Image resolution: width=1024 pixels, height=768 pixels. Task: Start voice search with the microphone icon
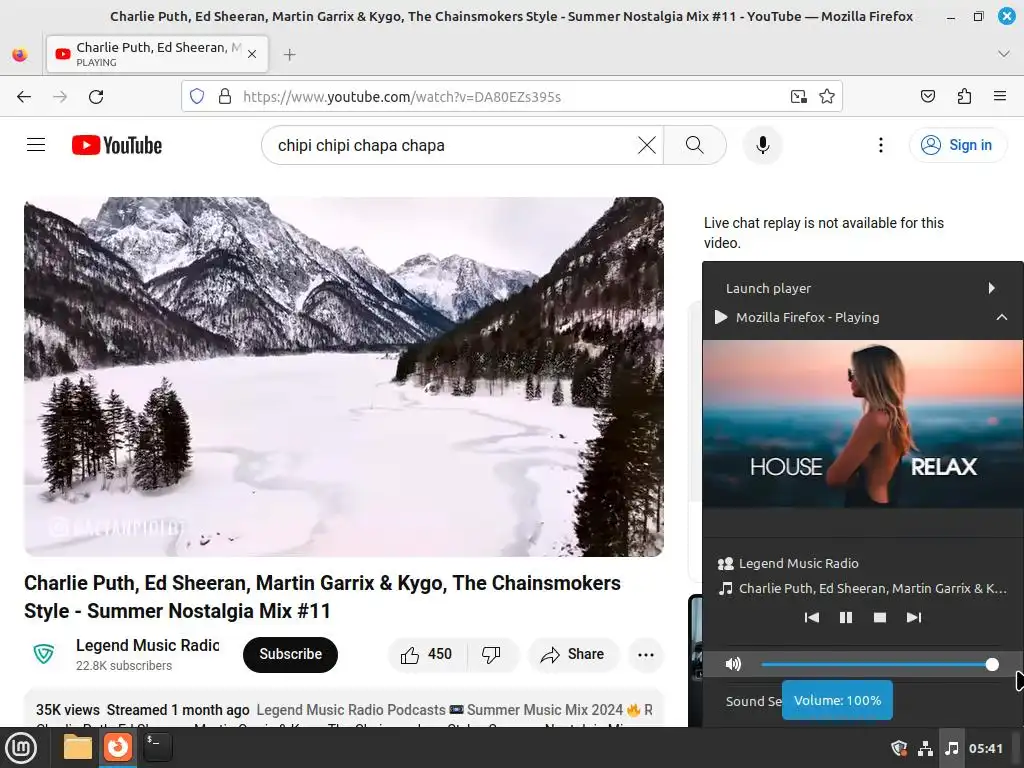[x=762, y=145]
